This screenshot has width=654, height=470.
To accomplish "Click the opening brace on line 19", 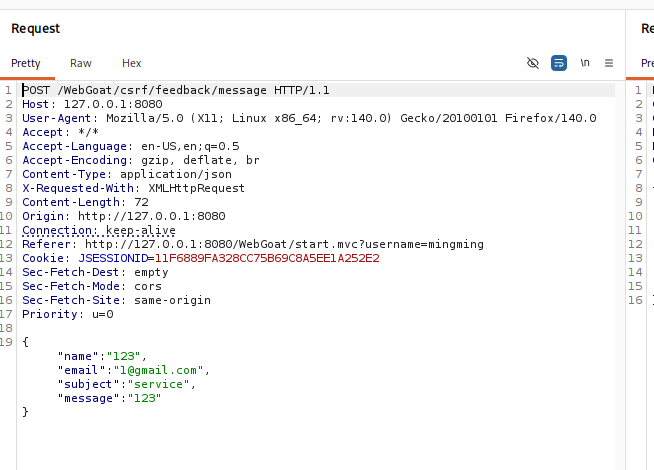I will click(x=25, y=342).
